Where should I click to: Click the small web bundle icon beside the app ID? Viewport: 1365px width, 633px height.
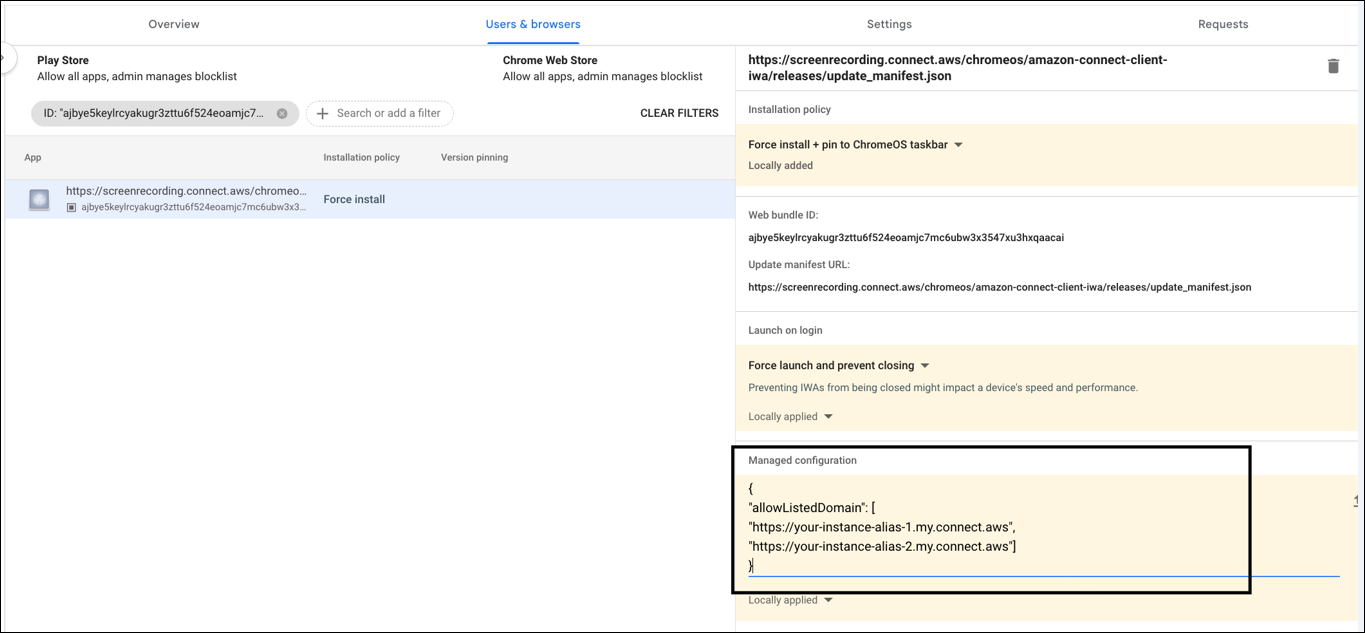(x=71, y=208)
